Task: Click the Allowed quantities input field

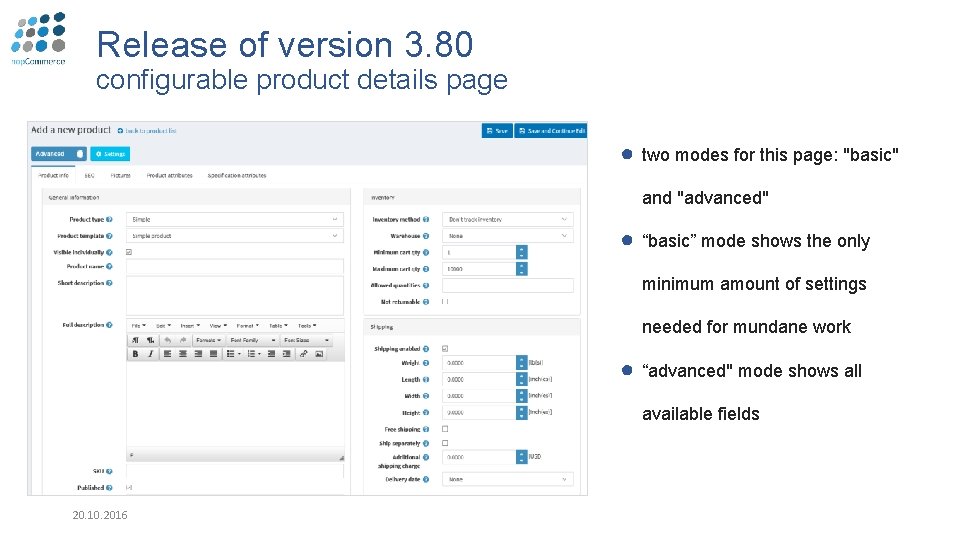Action: 508,285
